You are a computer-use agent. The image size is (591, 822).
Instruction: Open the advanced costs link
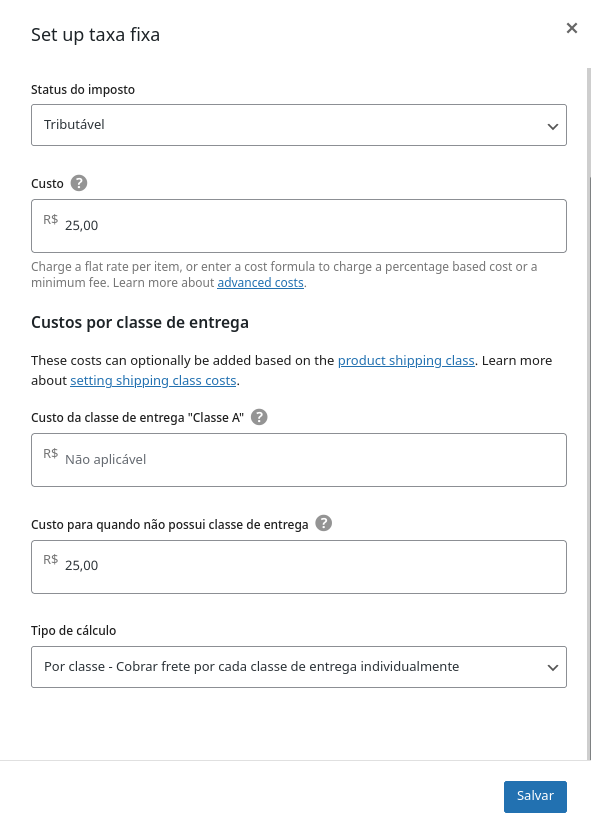261,283
